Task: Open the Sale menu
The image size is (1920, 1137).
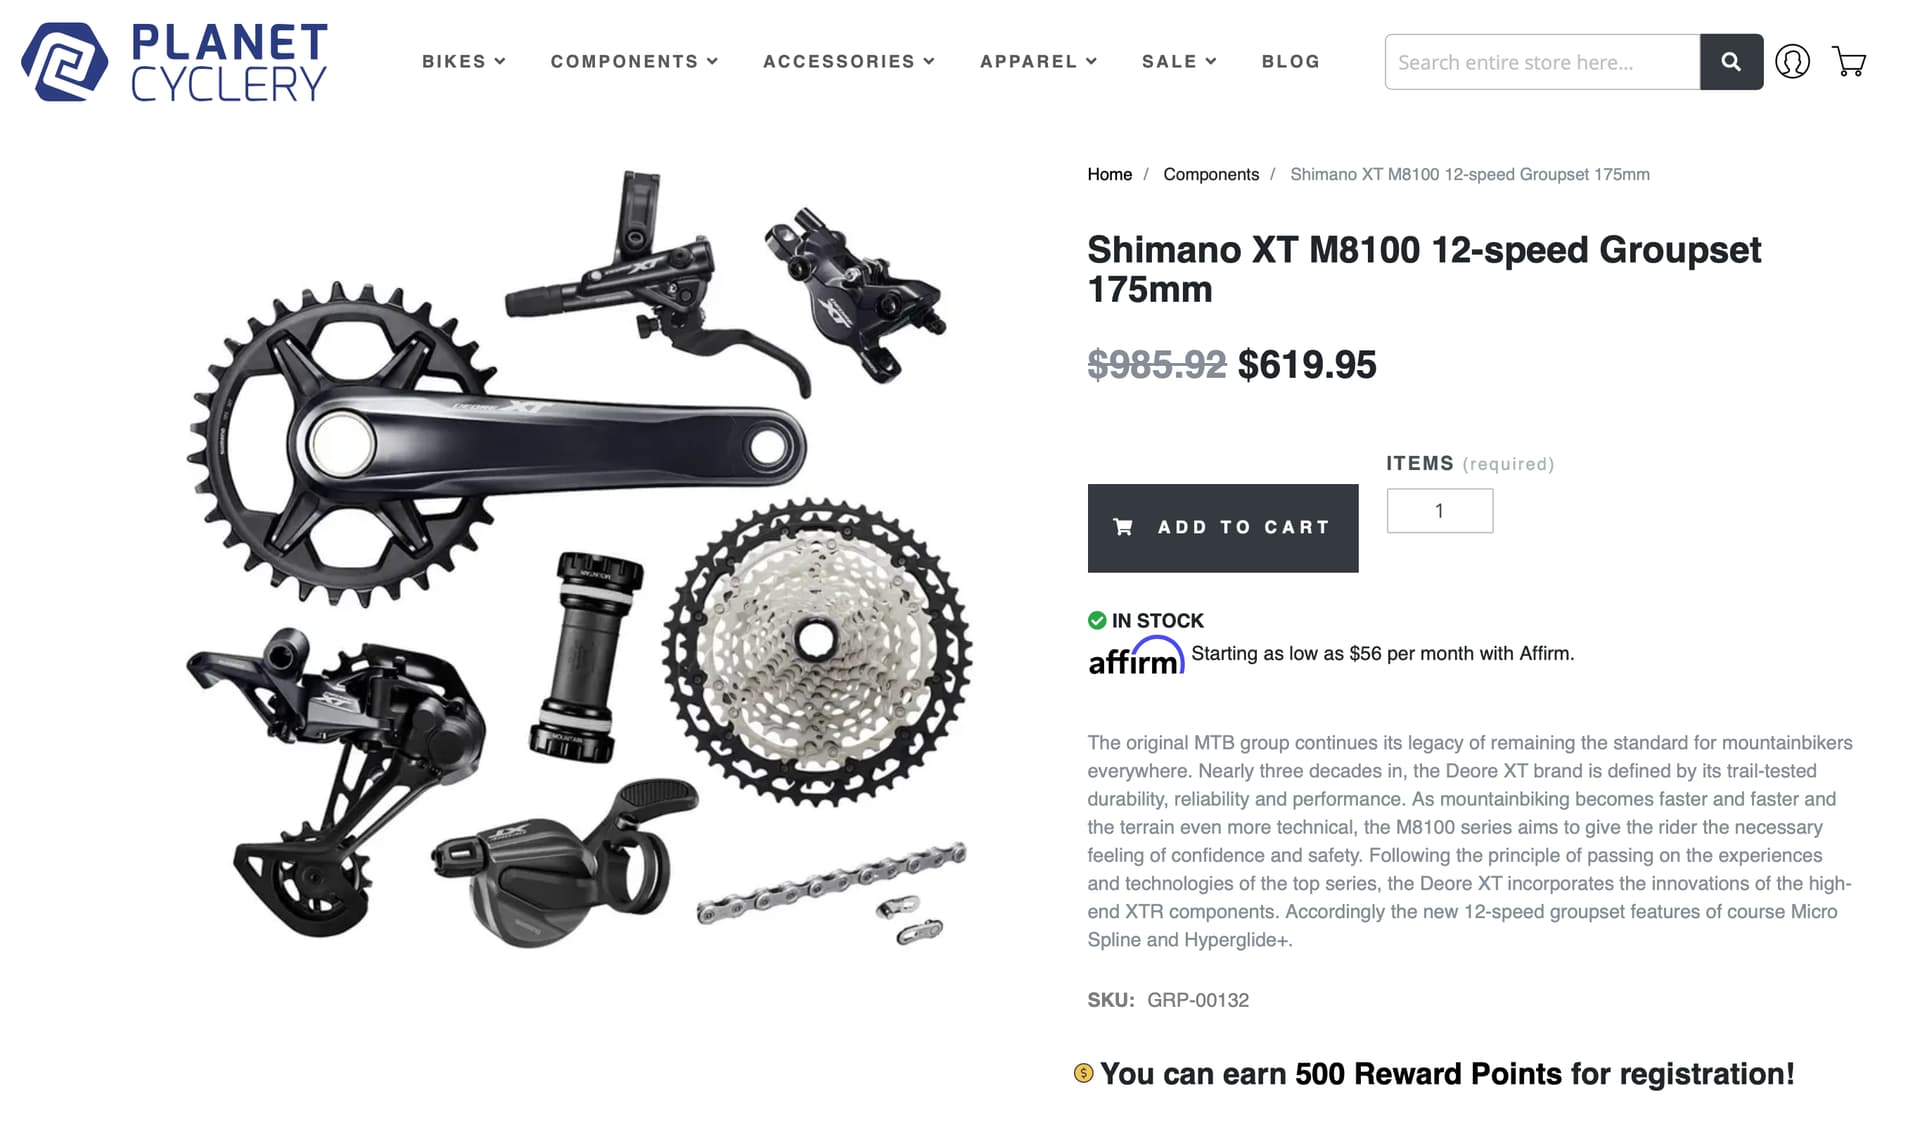Action: (x=1179, y=62)
